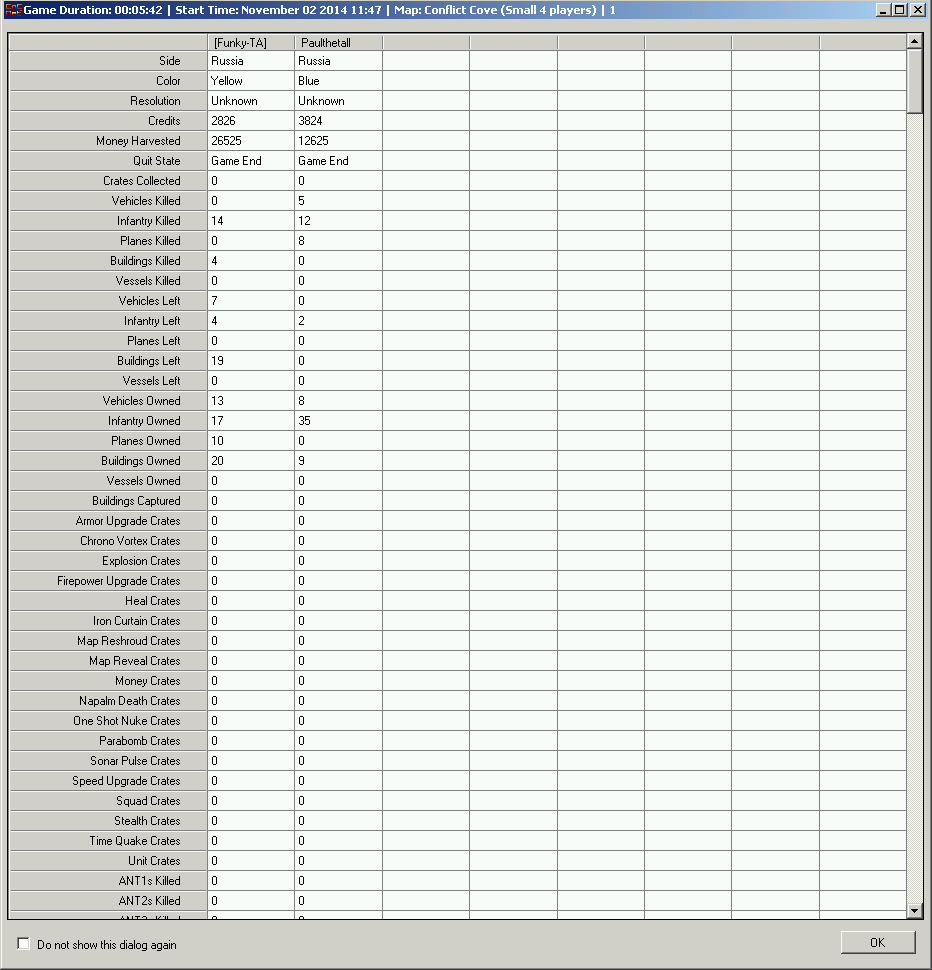Click the scrollbar up arrow
Screen dimensions: 932x970
(914, 41)
